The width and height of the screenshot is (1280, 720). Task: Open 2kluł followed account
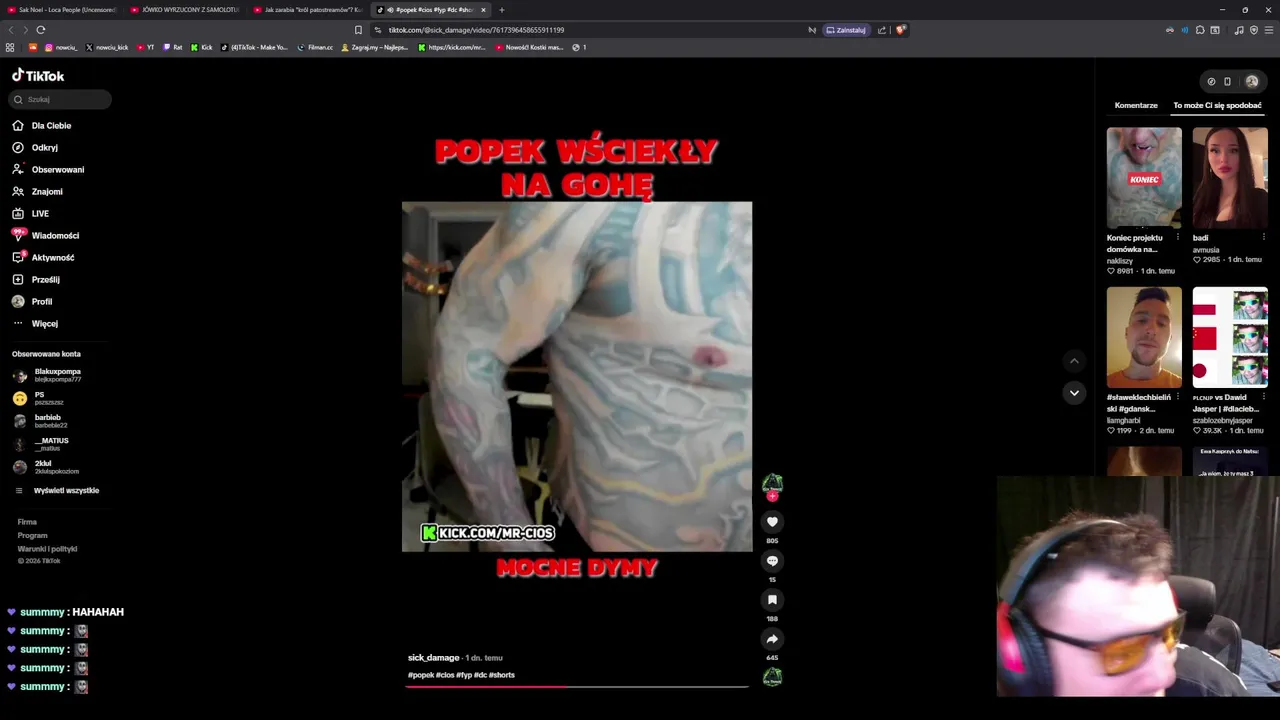coord(46,467)
